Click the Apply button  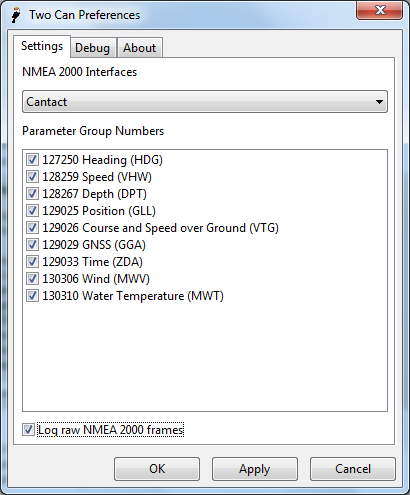point(255,469)
